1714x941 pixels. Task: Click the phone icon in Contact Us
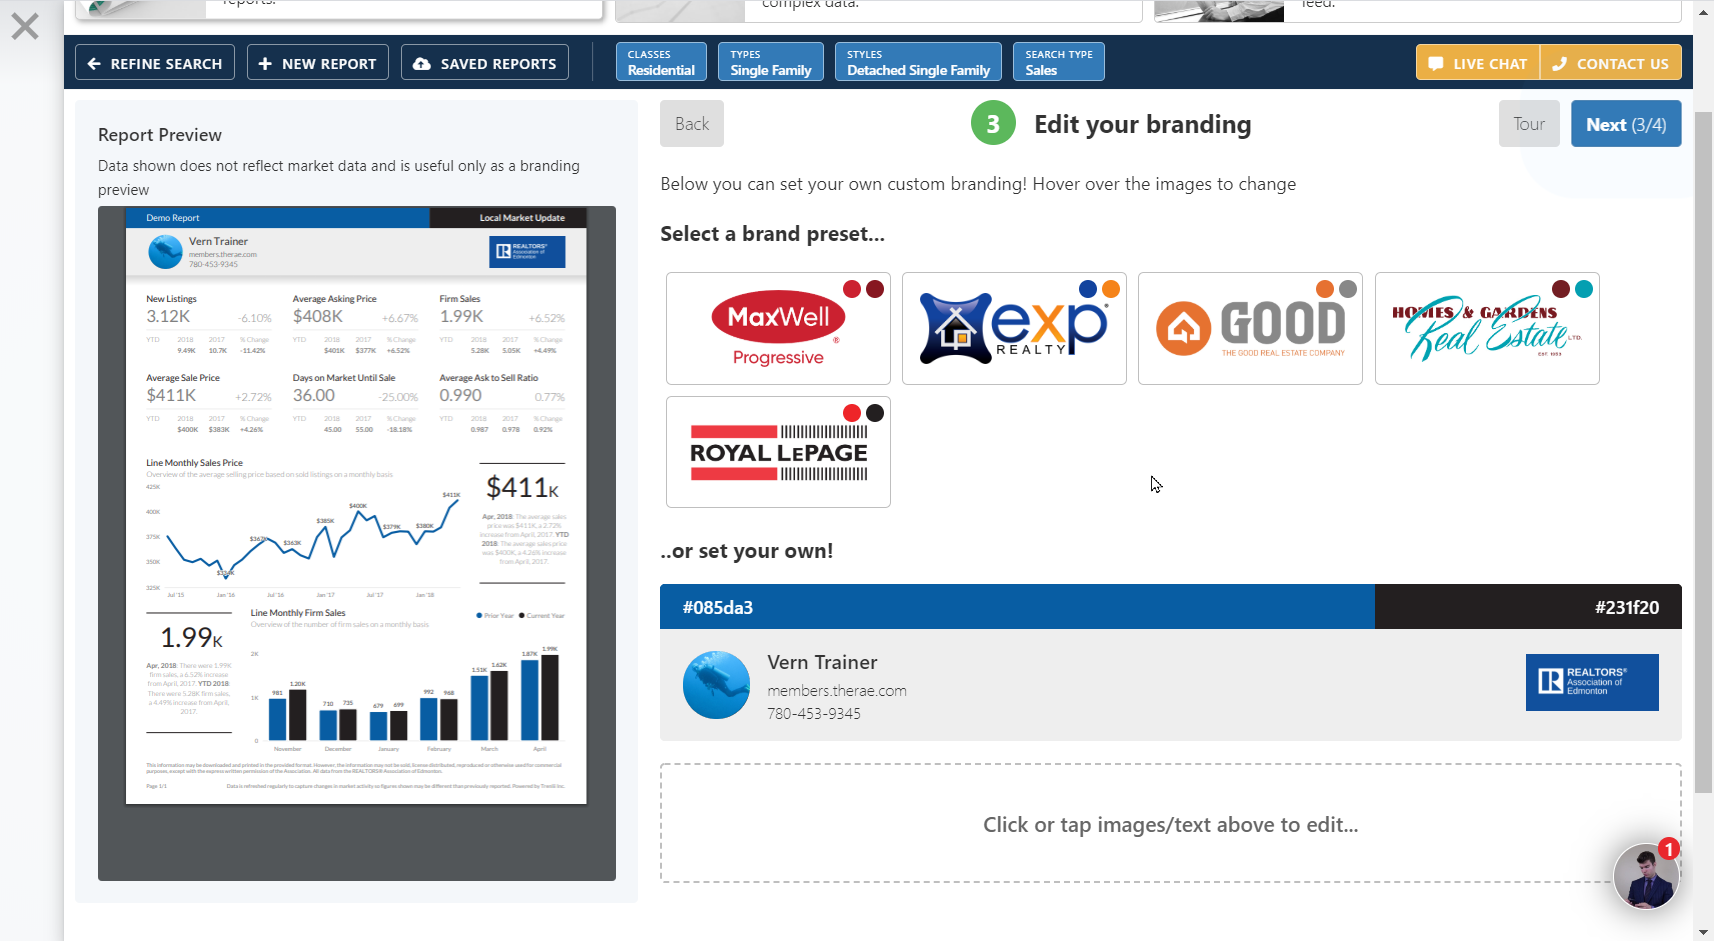(1559, 64)
